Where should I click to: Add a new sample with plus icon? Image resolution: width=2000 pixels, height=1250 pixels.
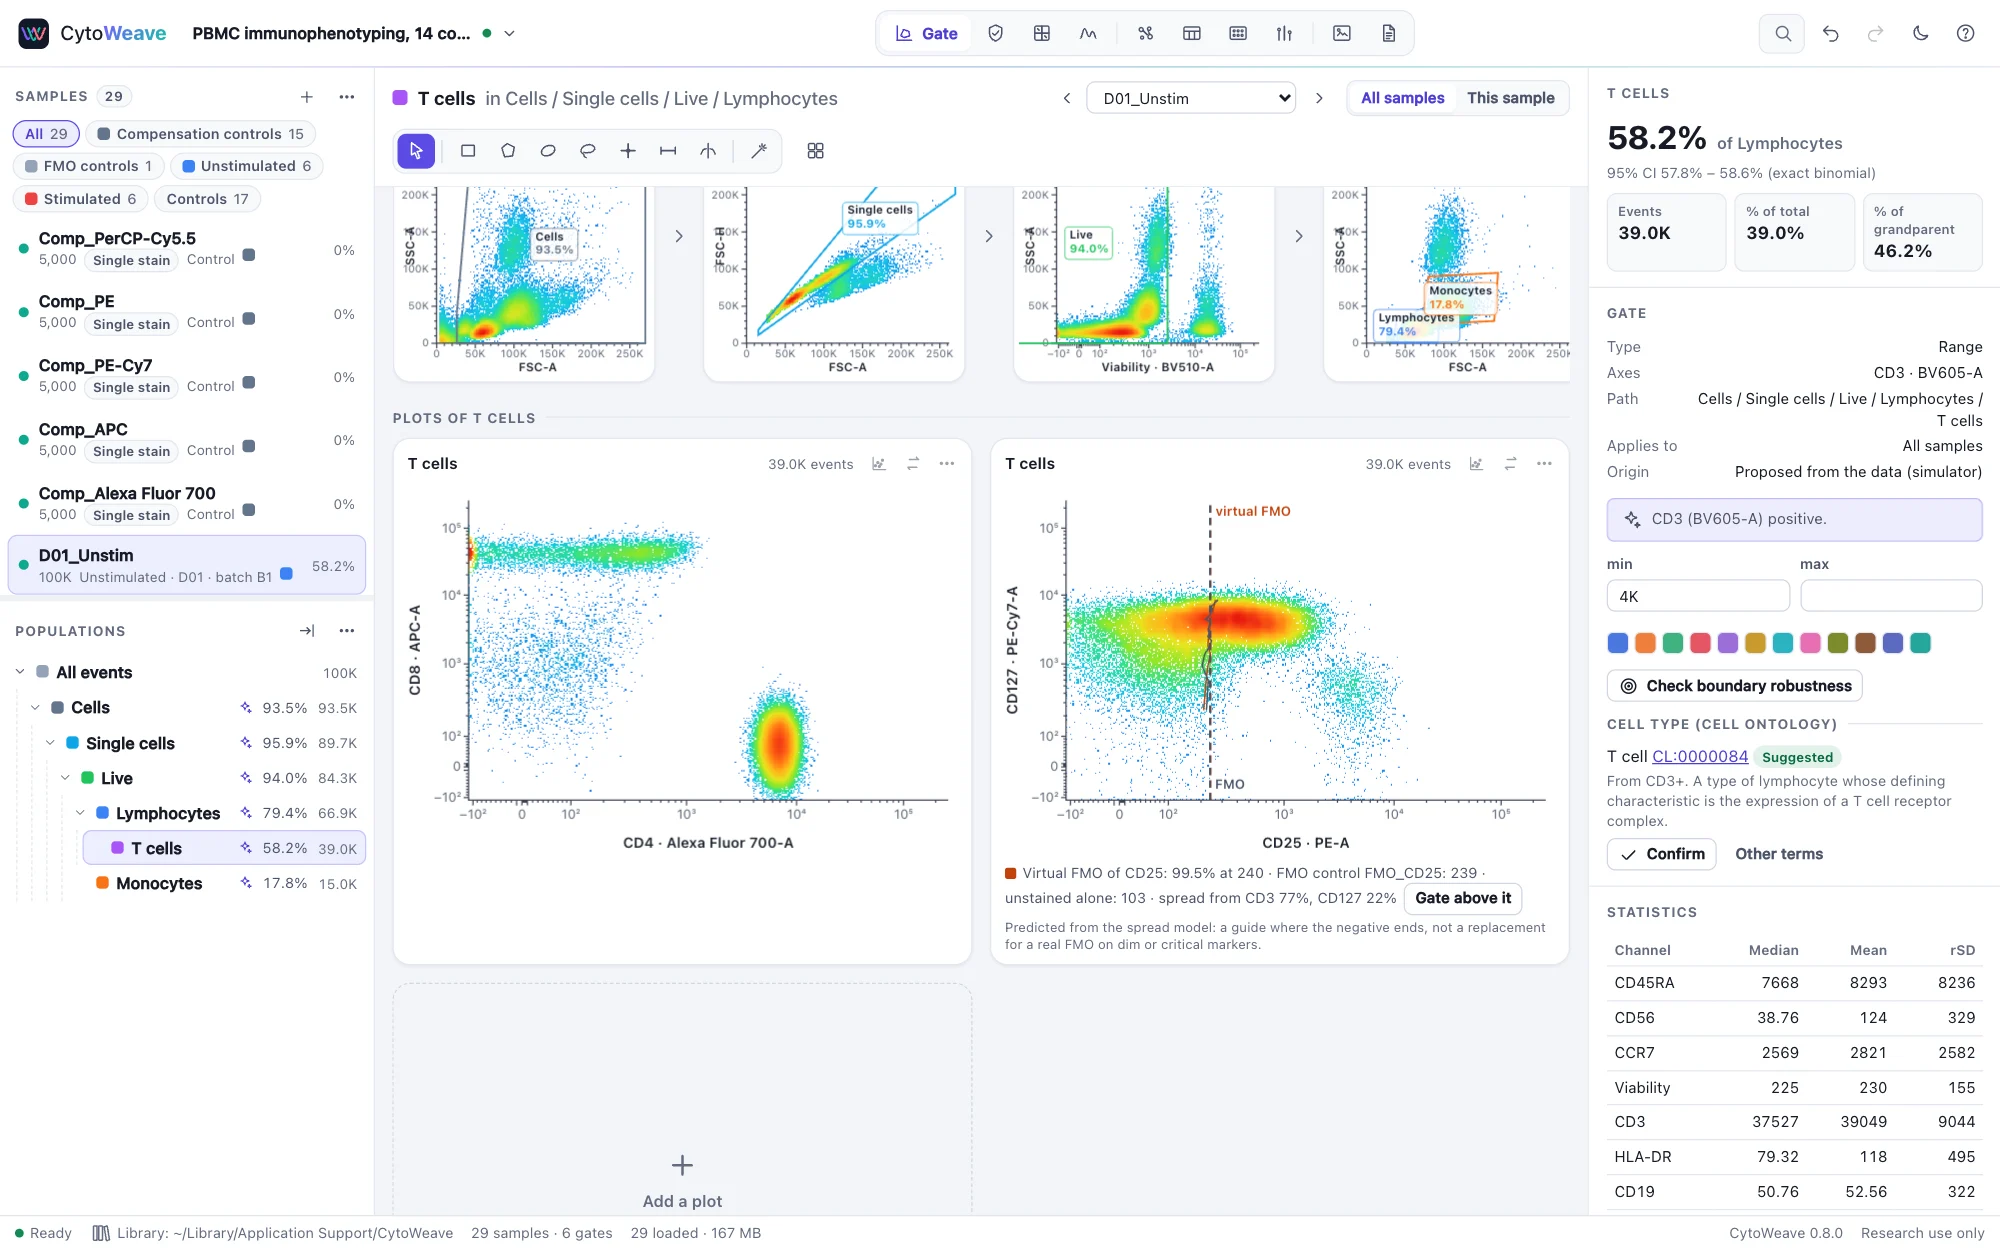pyautogui.click(x=307, y=97)
